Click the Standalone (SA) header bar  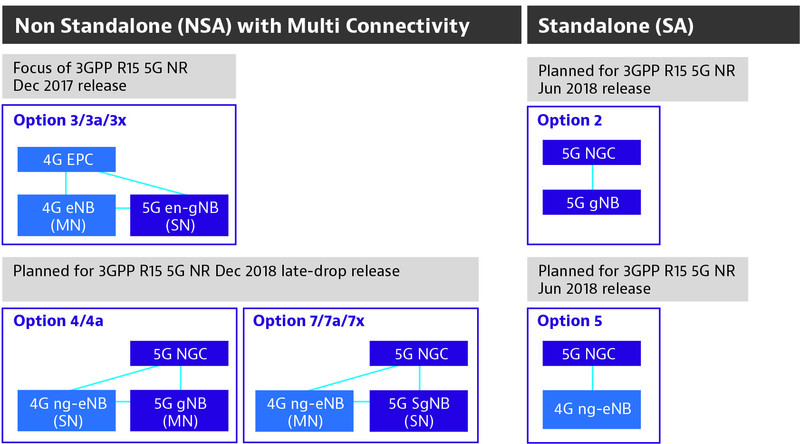(x=663, y=25)
